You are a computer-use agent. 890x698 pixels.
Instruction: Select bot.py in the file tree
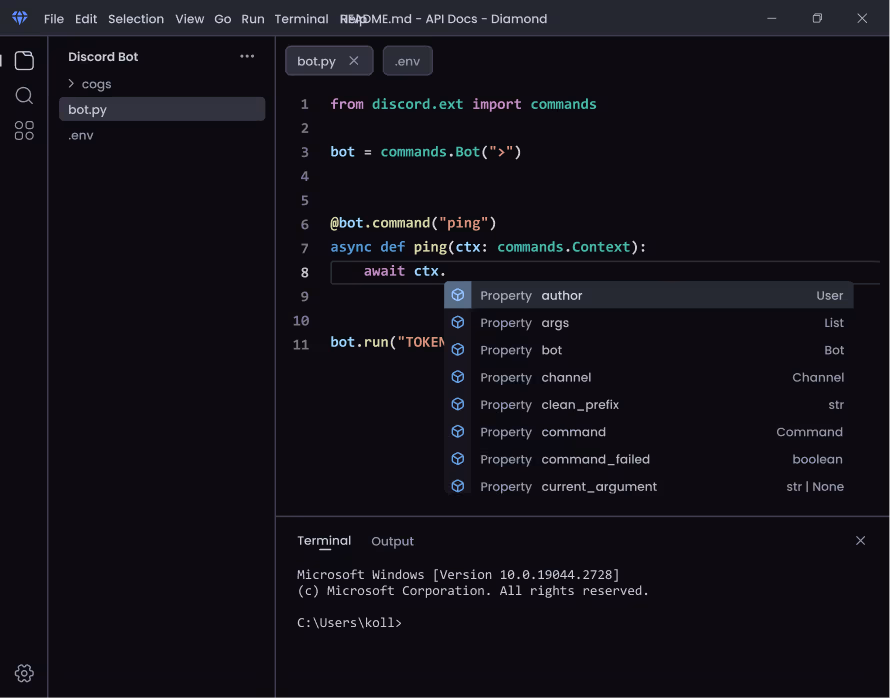click(162, 109)
